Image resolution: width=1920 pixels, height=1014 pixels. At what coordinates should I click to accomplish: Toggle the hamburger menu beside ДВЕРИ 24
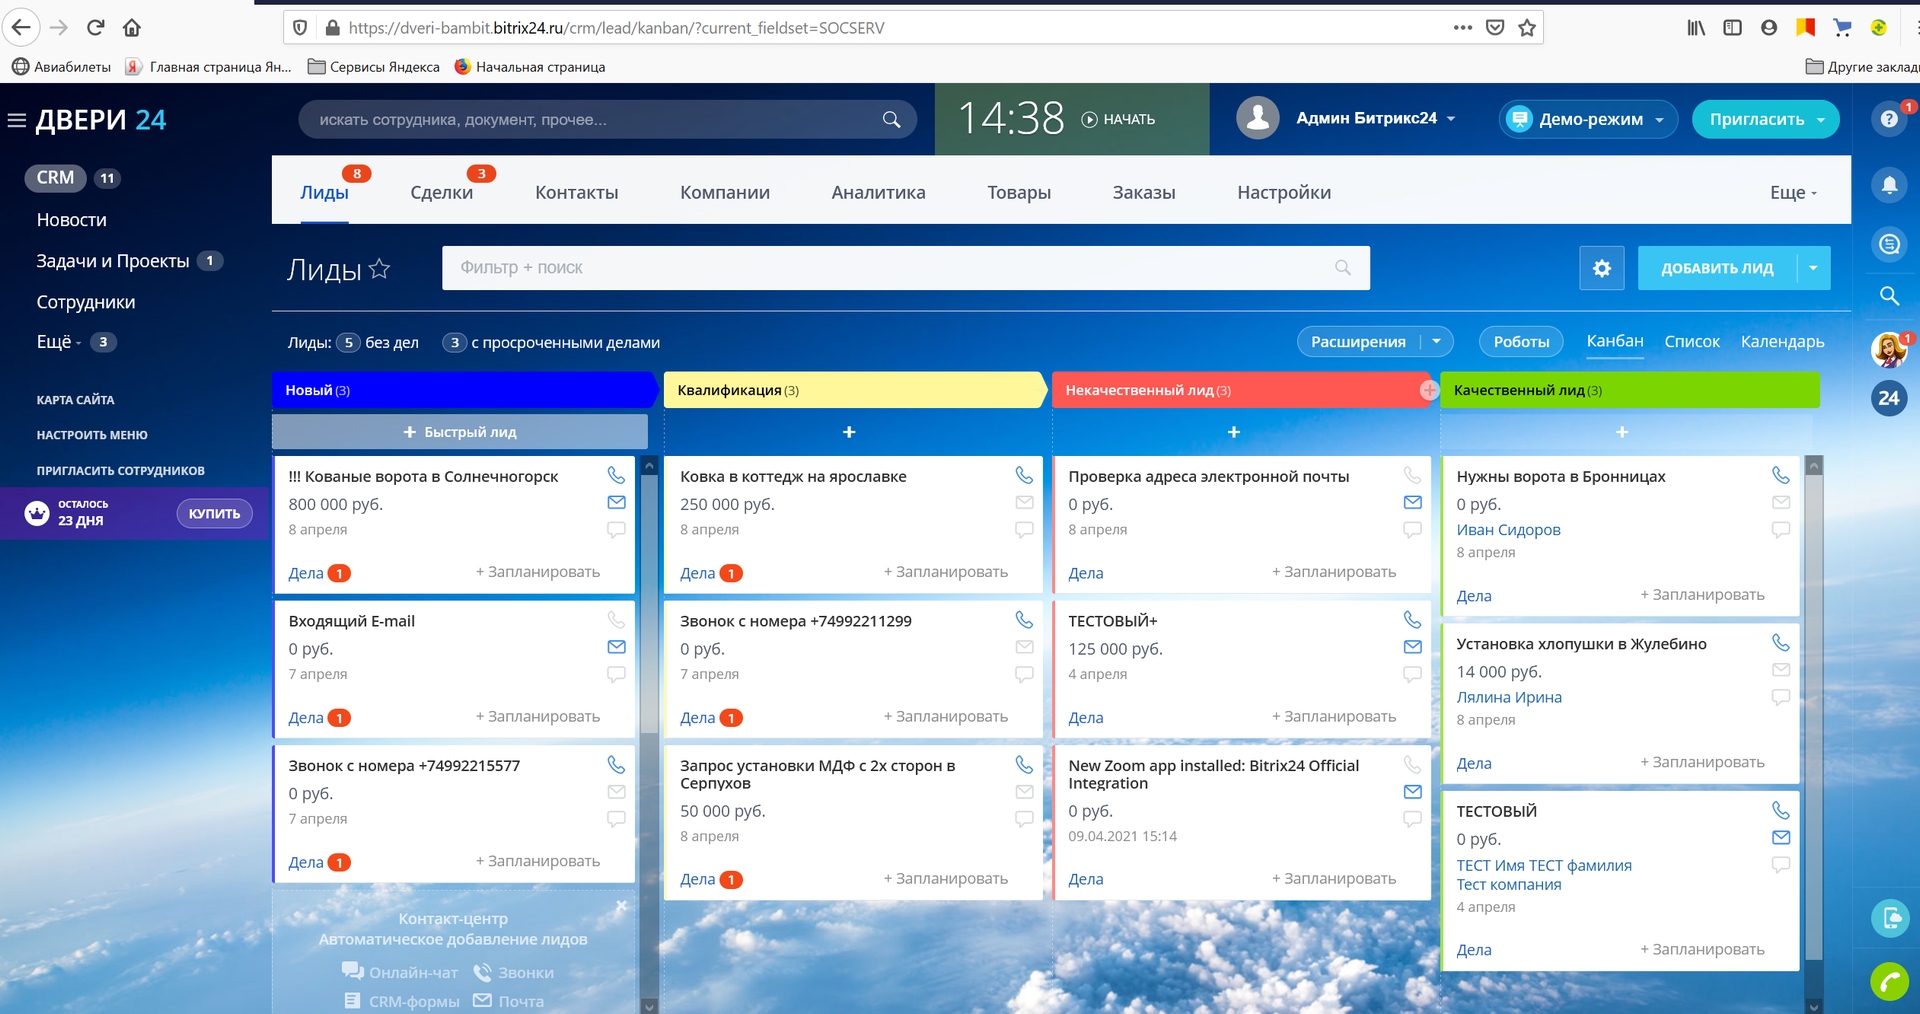17,121
